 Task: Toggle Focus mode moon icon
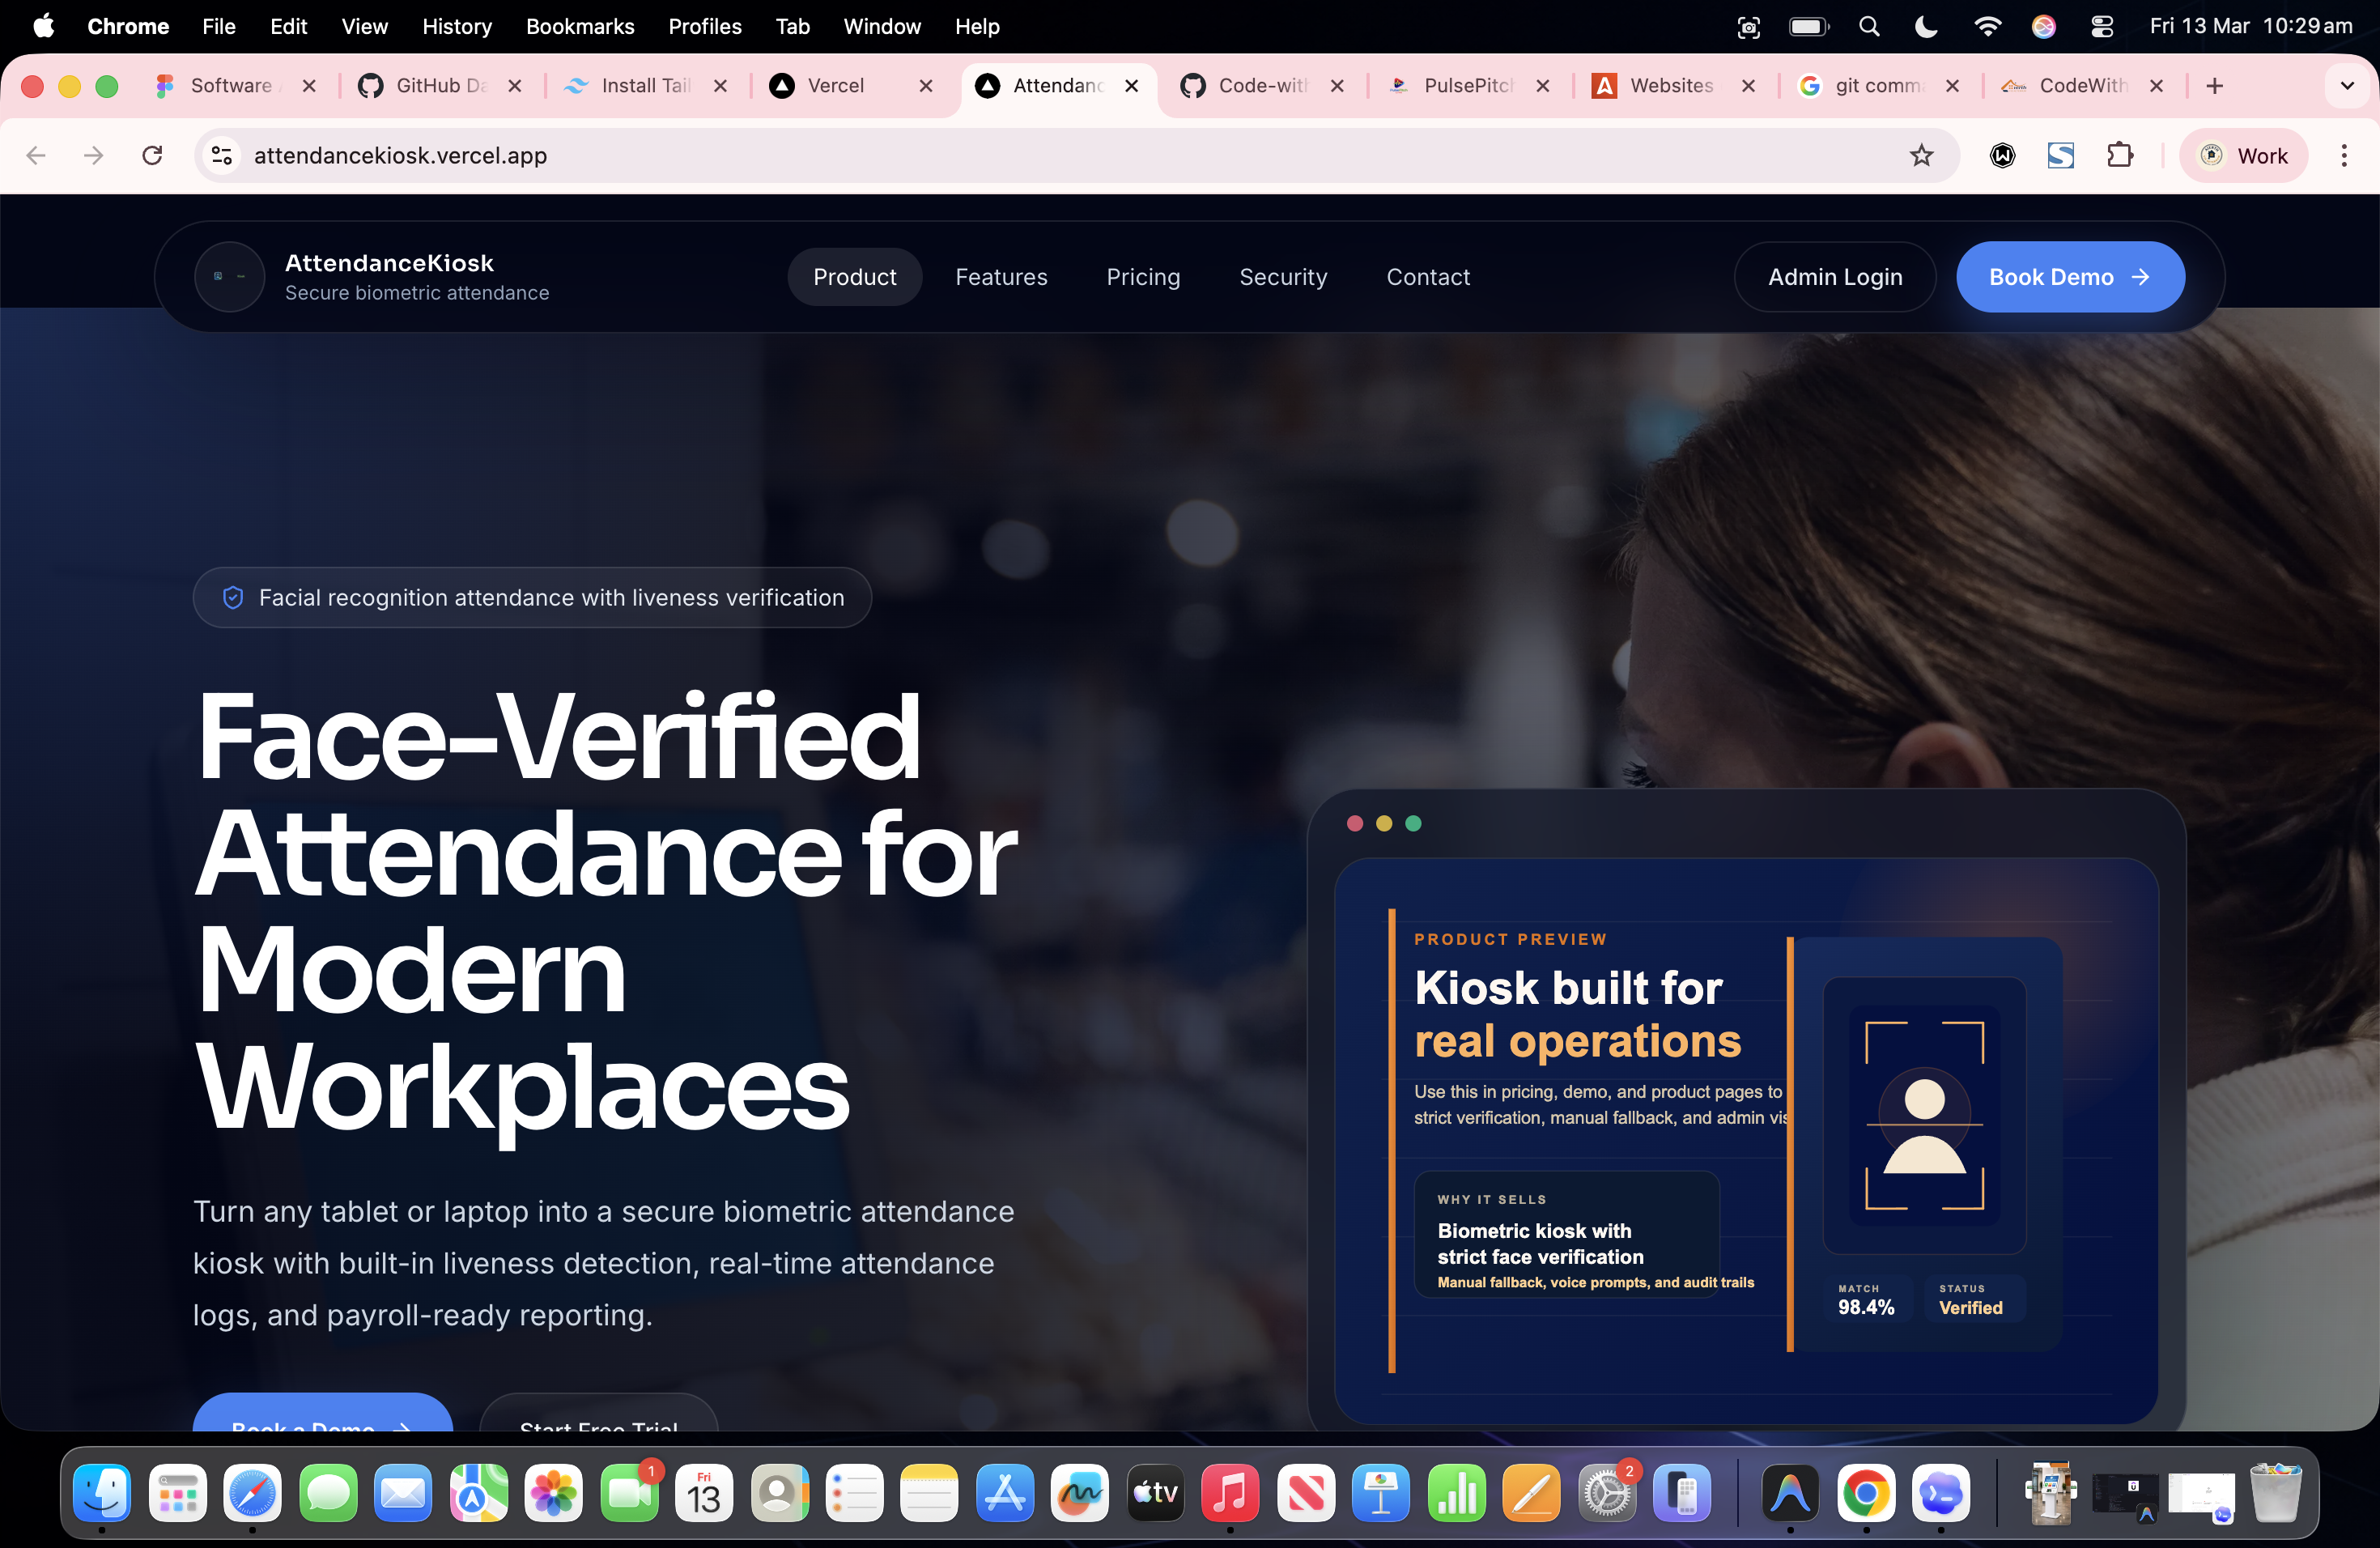click(x=1926, y=27)
